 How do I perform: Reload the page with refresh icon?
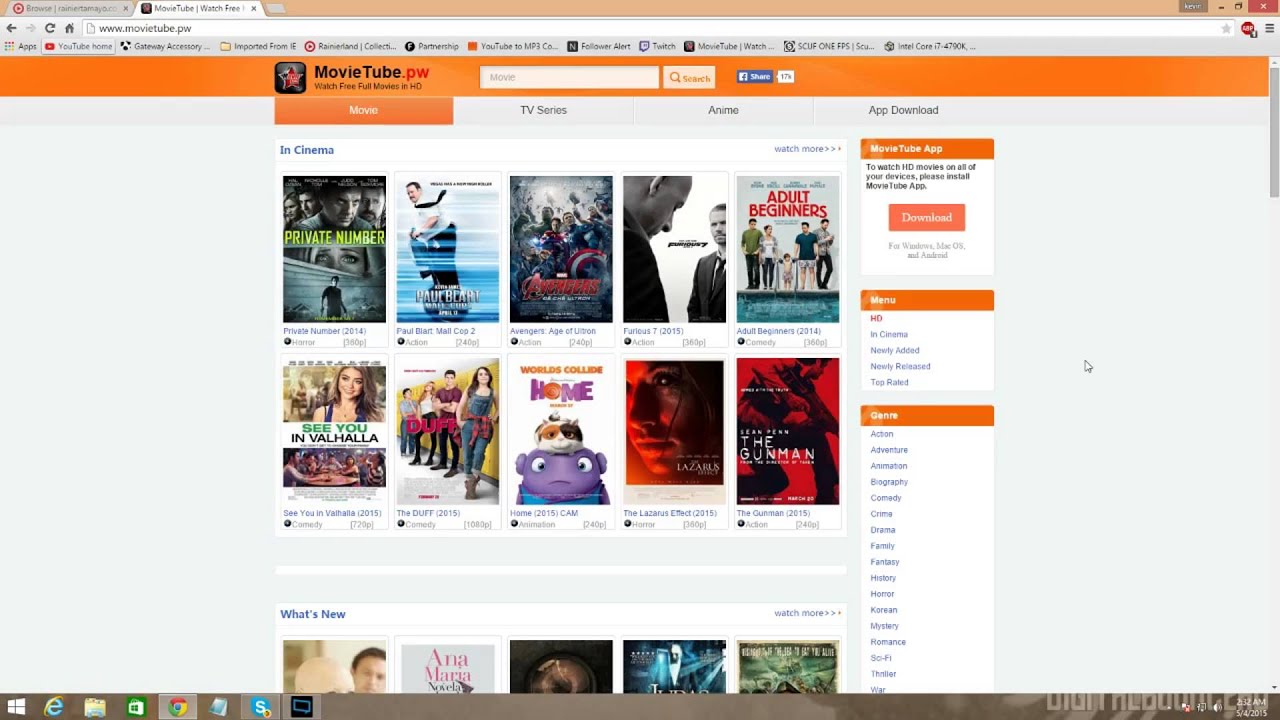click(50, 28)
